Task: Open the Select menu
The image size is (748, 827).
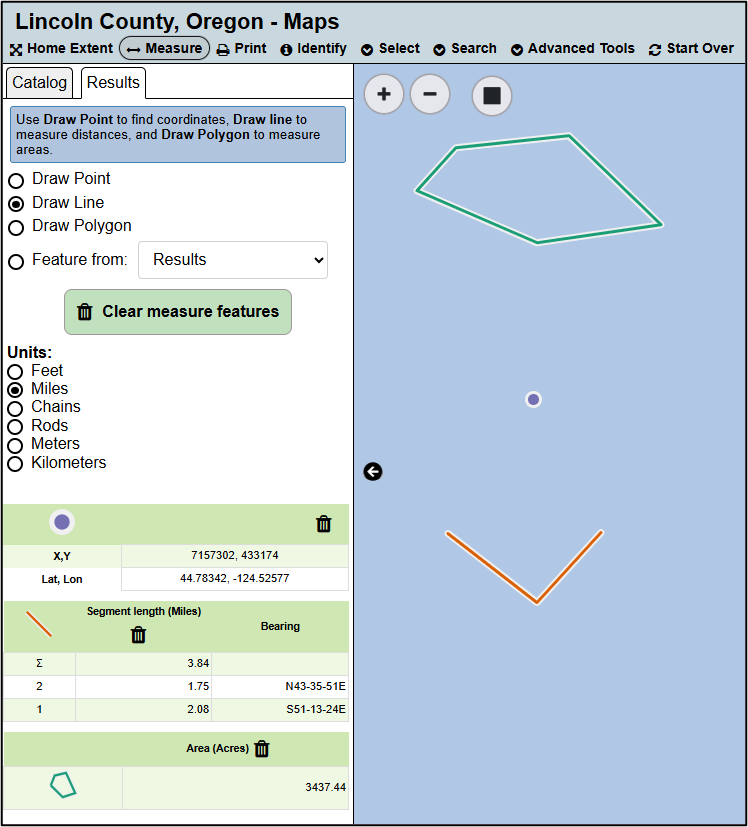Action: pos(390,49)
